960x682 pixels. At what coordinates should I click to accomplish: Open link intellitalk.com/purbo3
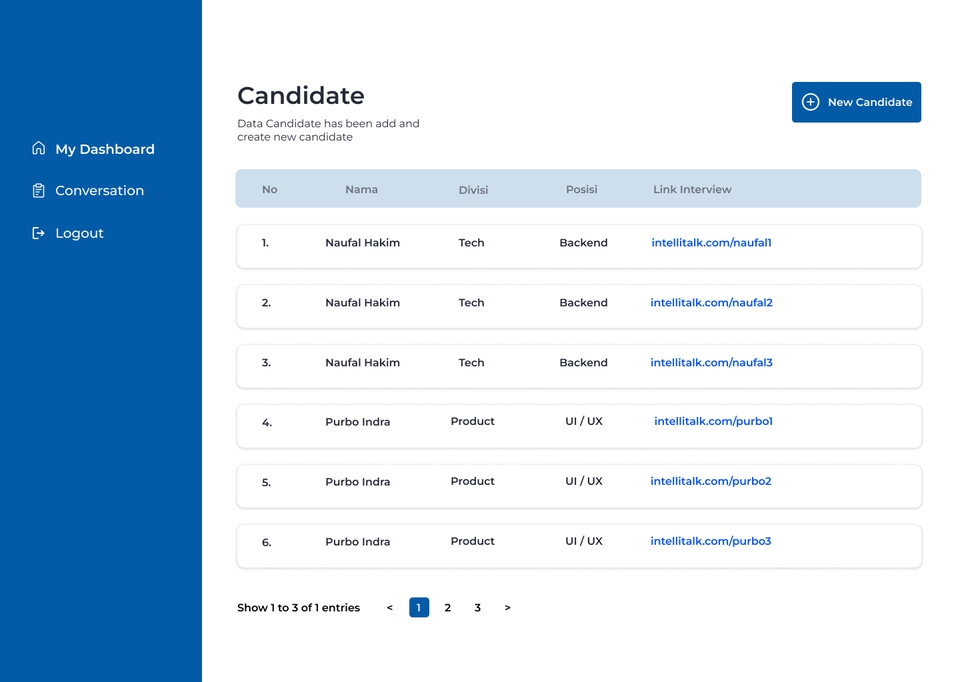pos(711,541)
